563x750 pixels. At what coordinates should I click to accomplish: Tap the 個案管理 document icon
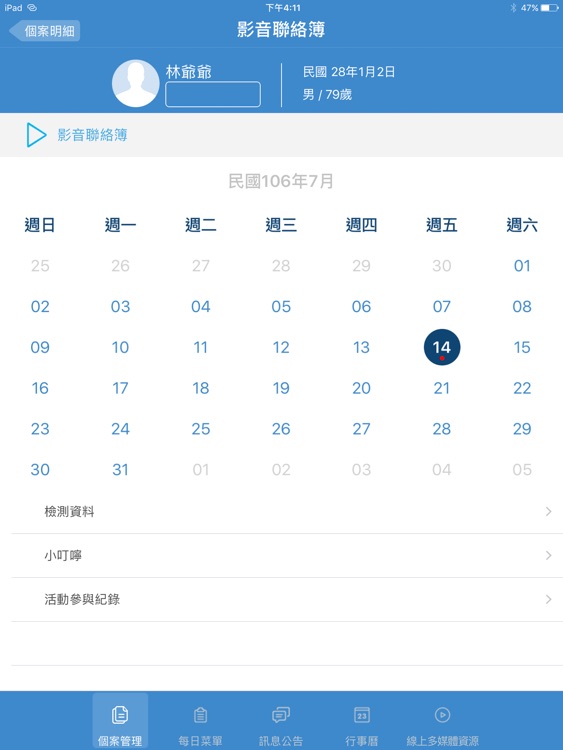pos(120,715)
